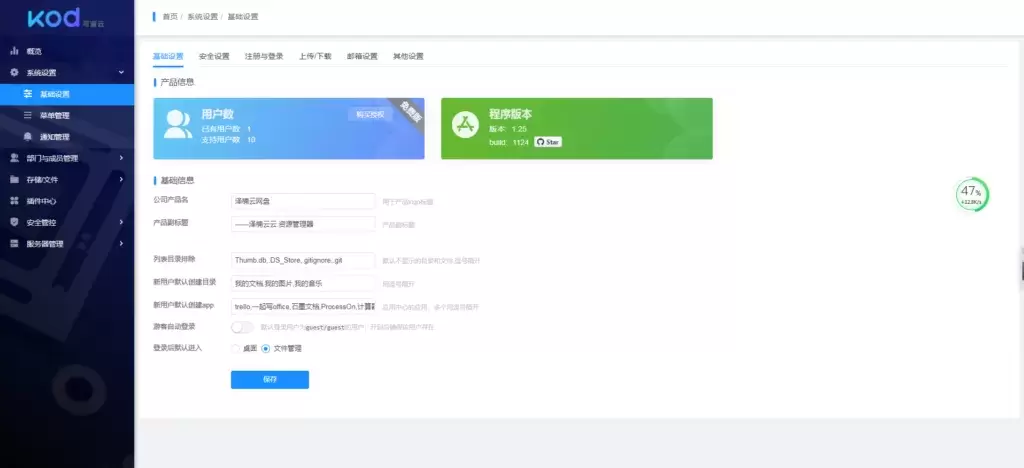Screen dimensions: 1024x468
Task: Click the 列表目录排除 input field
Action: (x=303, y=260)
